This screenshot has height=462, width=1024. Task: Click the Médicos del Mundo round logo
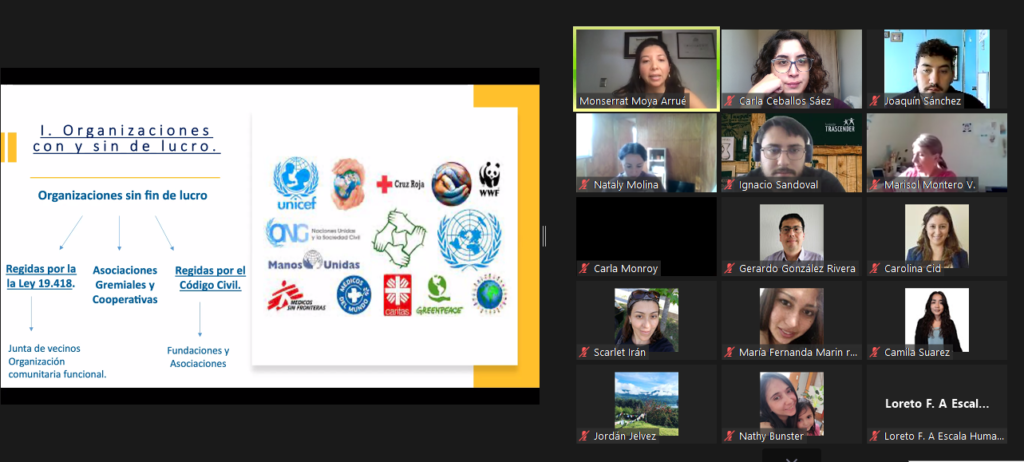[353, 295]
